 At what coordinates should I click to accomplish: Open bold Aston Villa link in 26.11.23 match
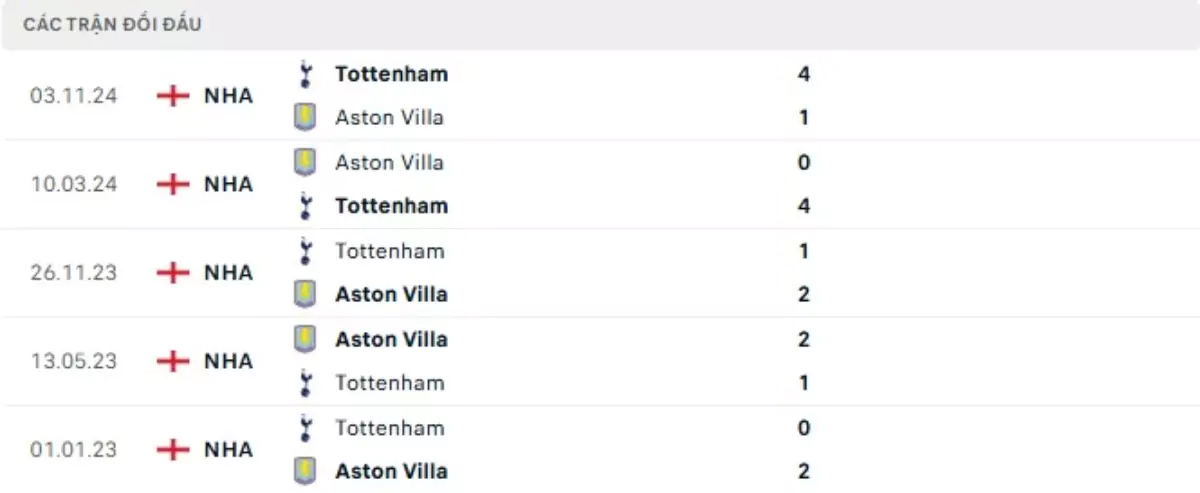(391, 294)
